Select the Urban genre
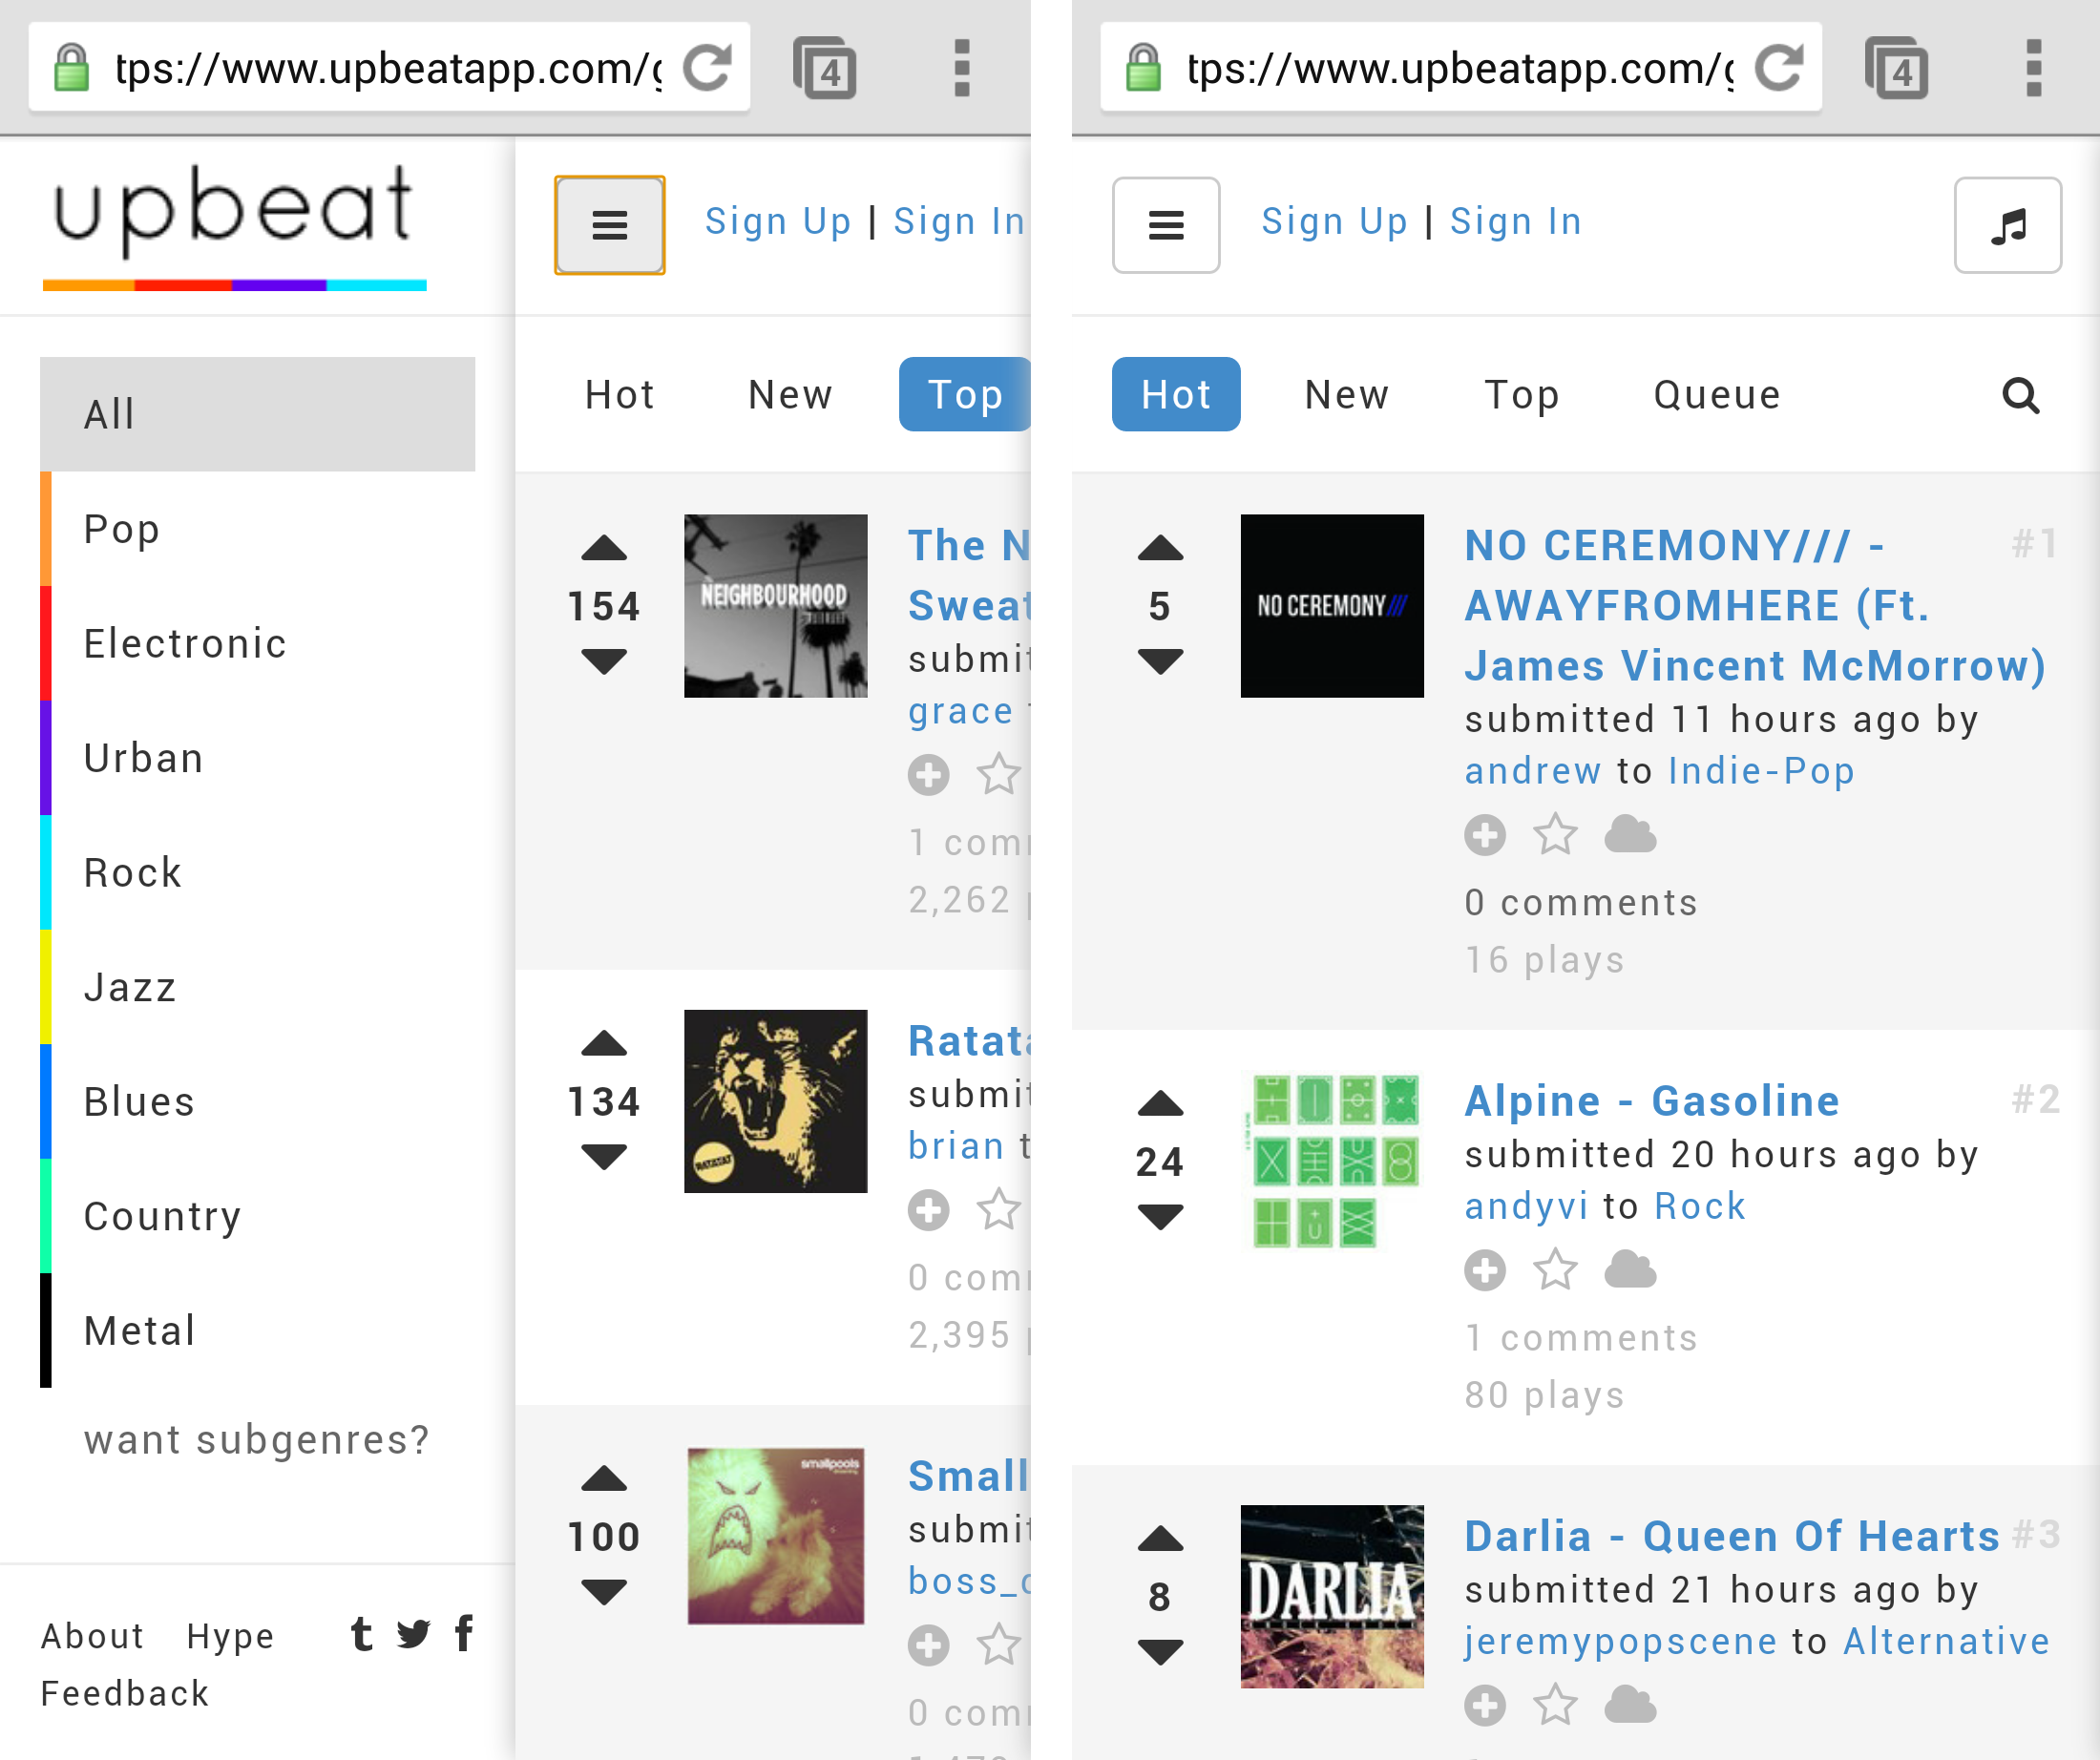The width and height of the screenshot is (2100, 1760). [257, 758]
